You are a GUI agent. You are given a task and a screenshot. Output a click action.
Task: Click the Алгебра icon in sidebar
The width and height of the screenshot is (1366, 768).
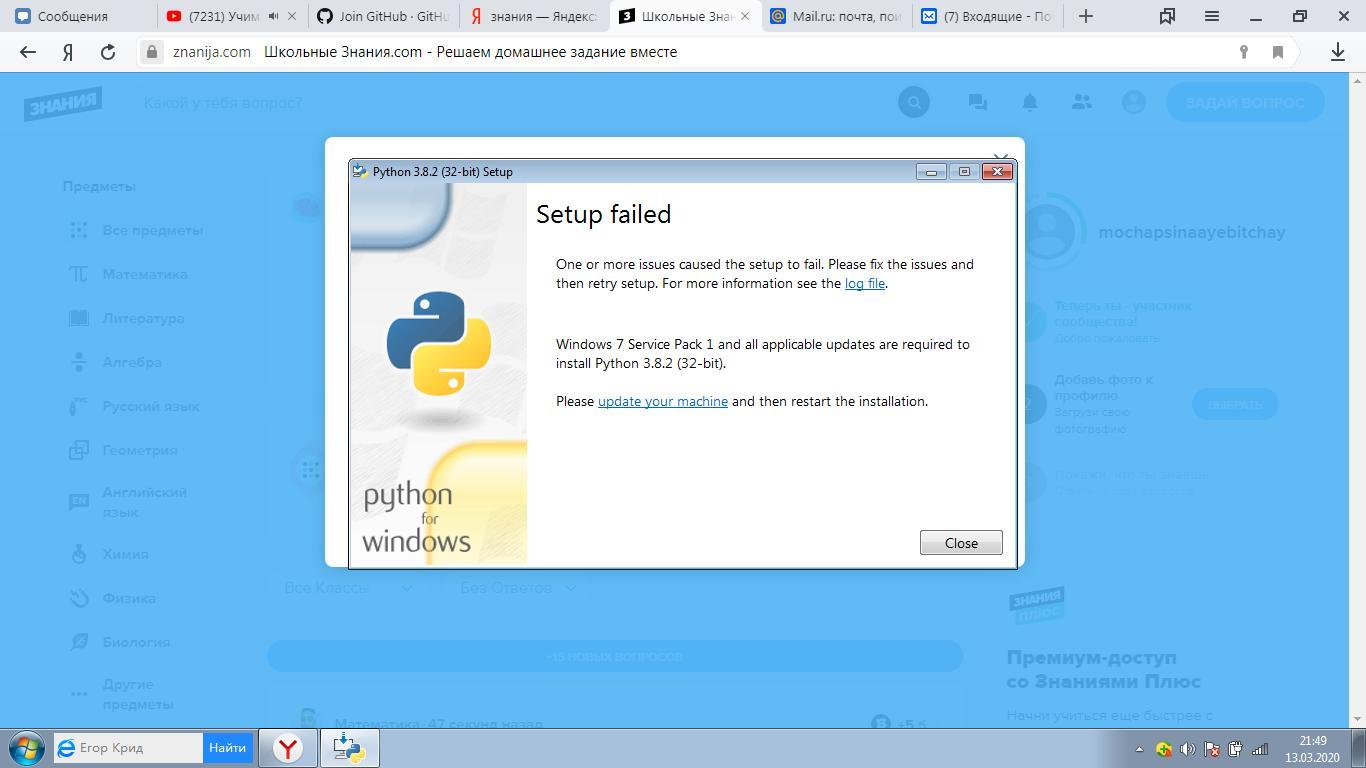pos(79,362)
